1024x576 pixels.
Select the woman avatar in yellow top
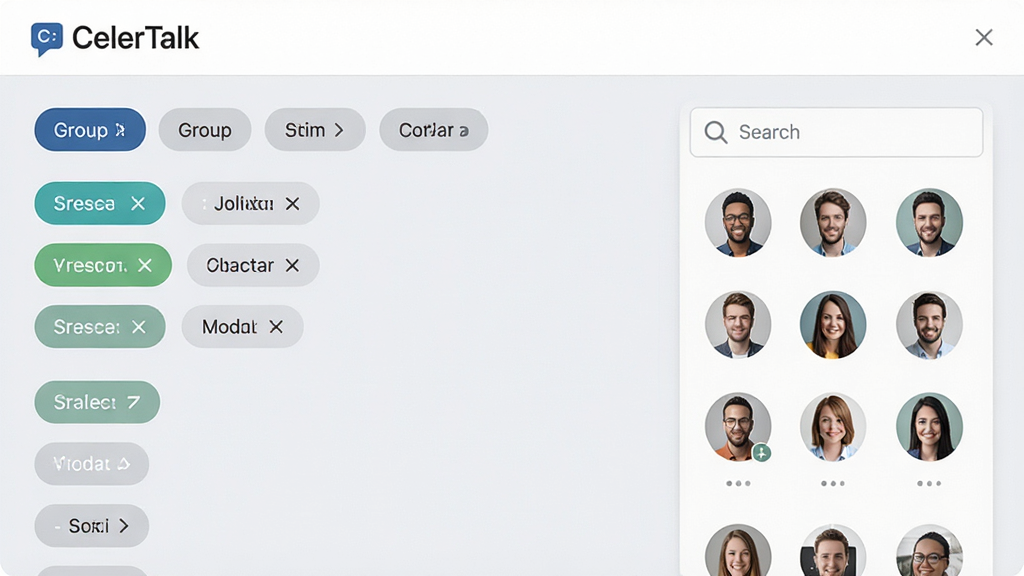point(833,325)
